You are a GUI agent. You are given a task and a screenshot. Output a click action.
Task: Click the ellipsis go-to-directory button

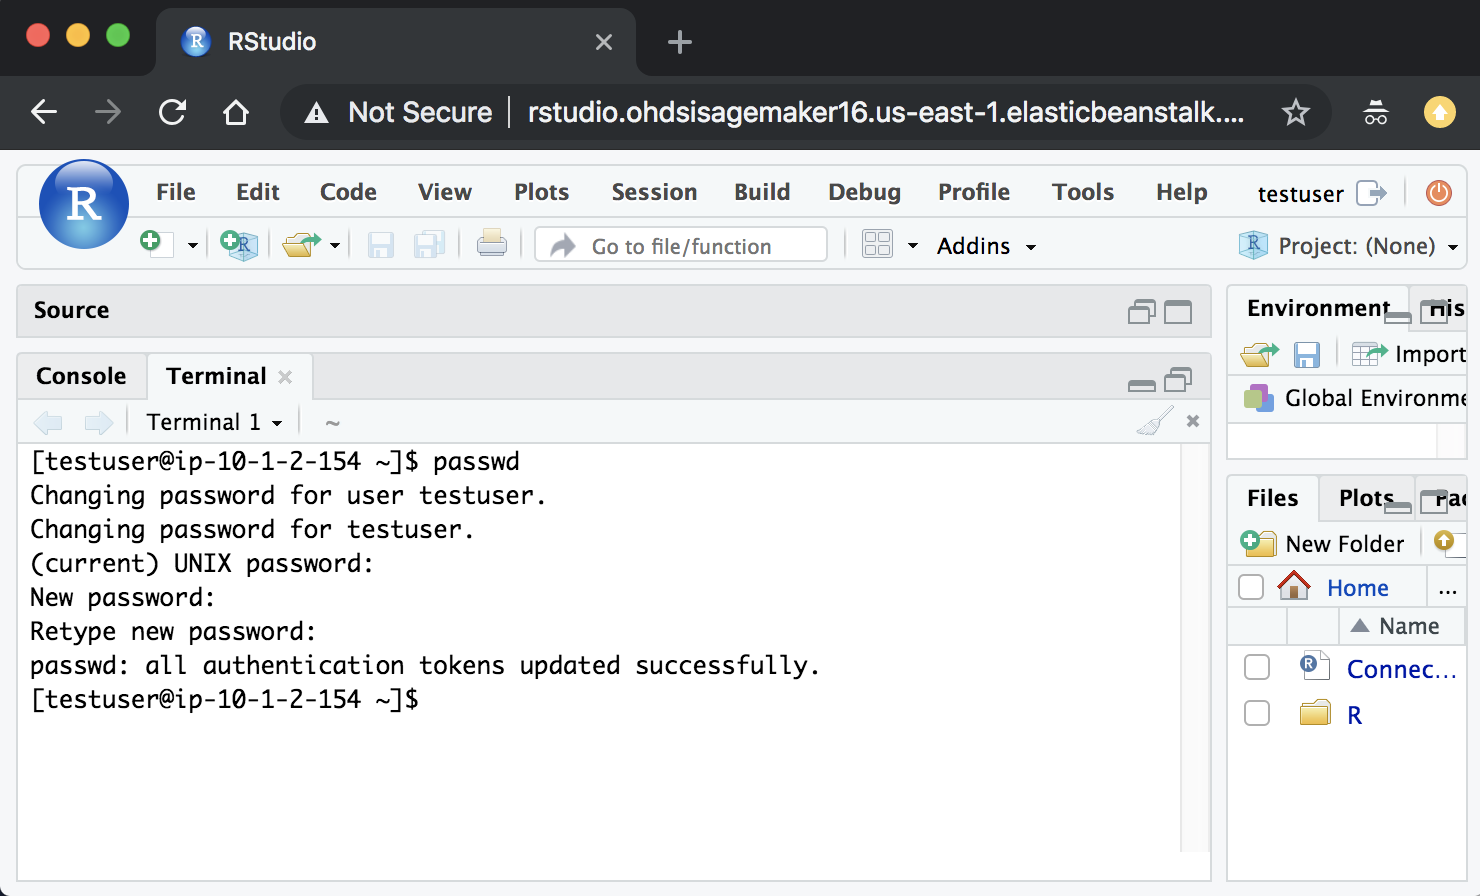click(1447, 589)
